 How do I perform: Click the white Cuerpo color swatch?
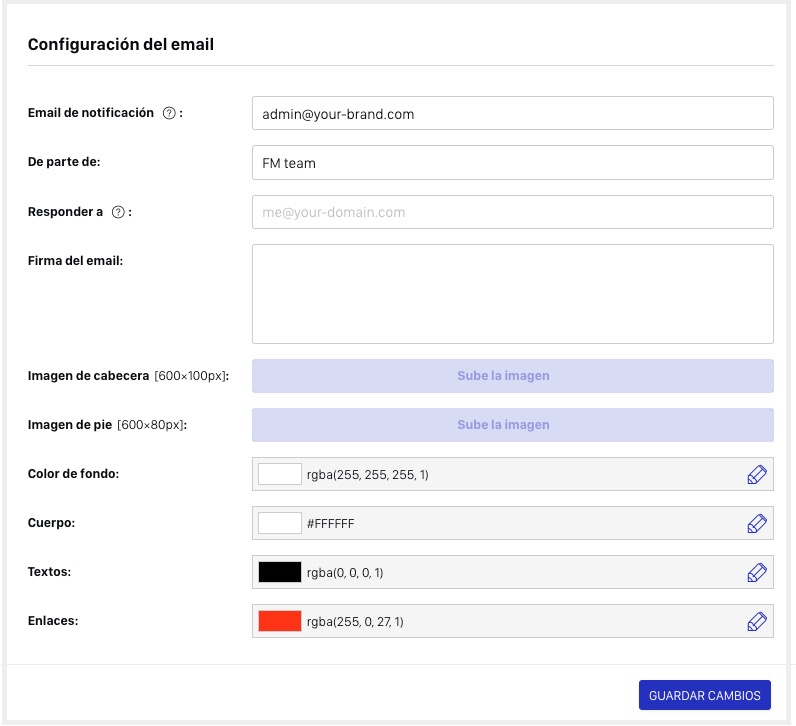tap(280, 523)
